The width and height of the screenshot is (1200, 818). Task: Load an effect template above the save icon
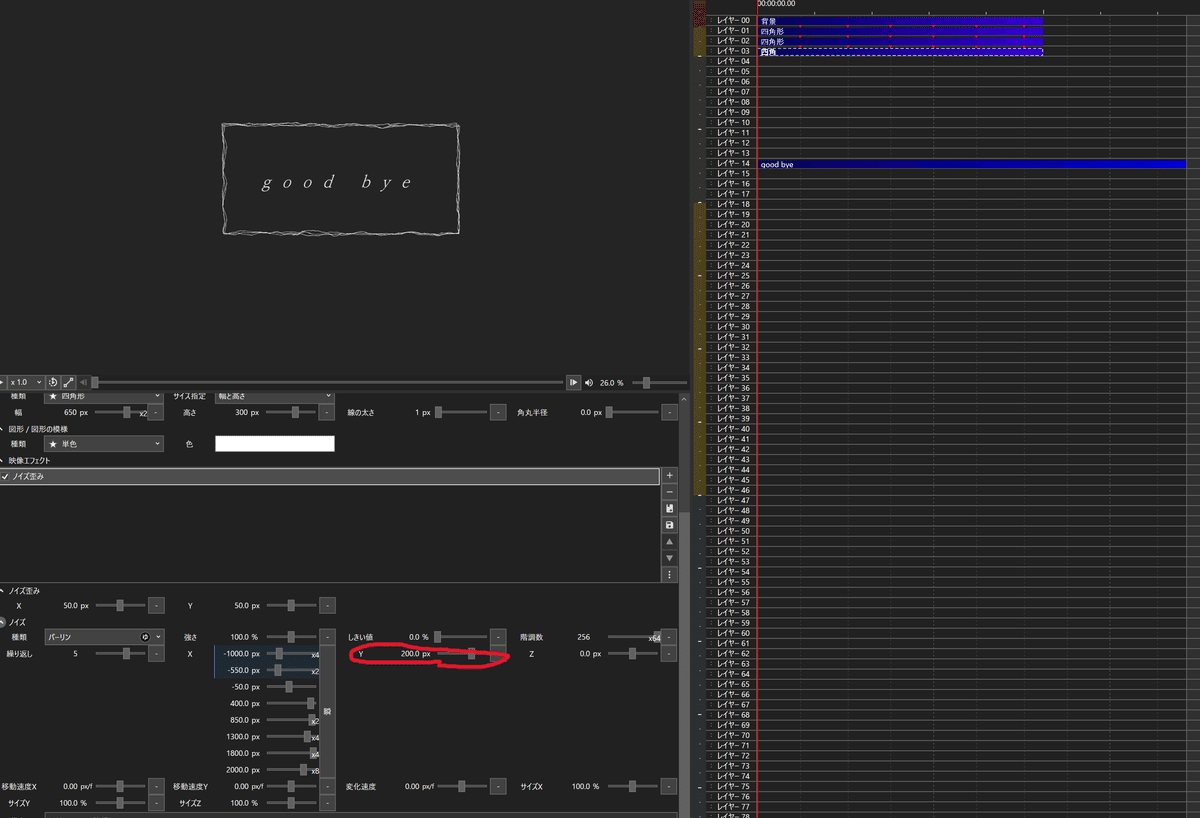(x=669, y=508)
